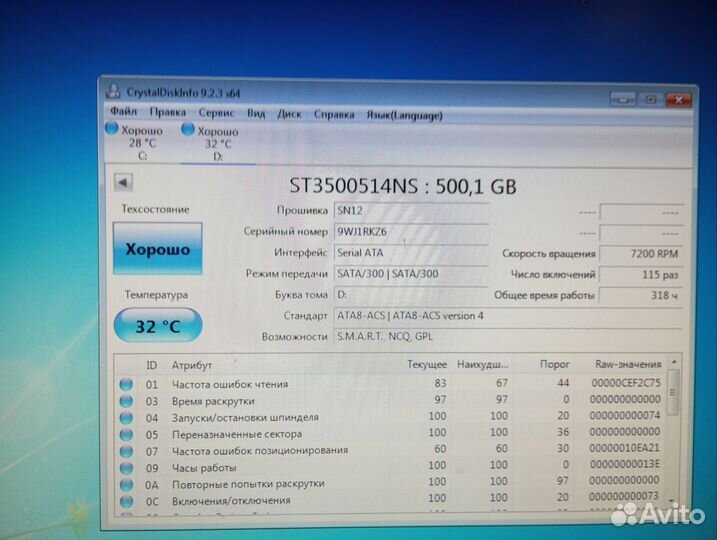Open the Правка menu
The width and height of the screenshot is (717, 540).
pyautogui.click(x=167, y=113)
